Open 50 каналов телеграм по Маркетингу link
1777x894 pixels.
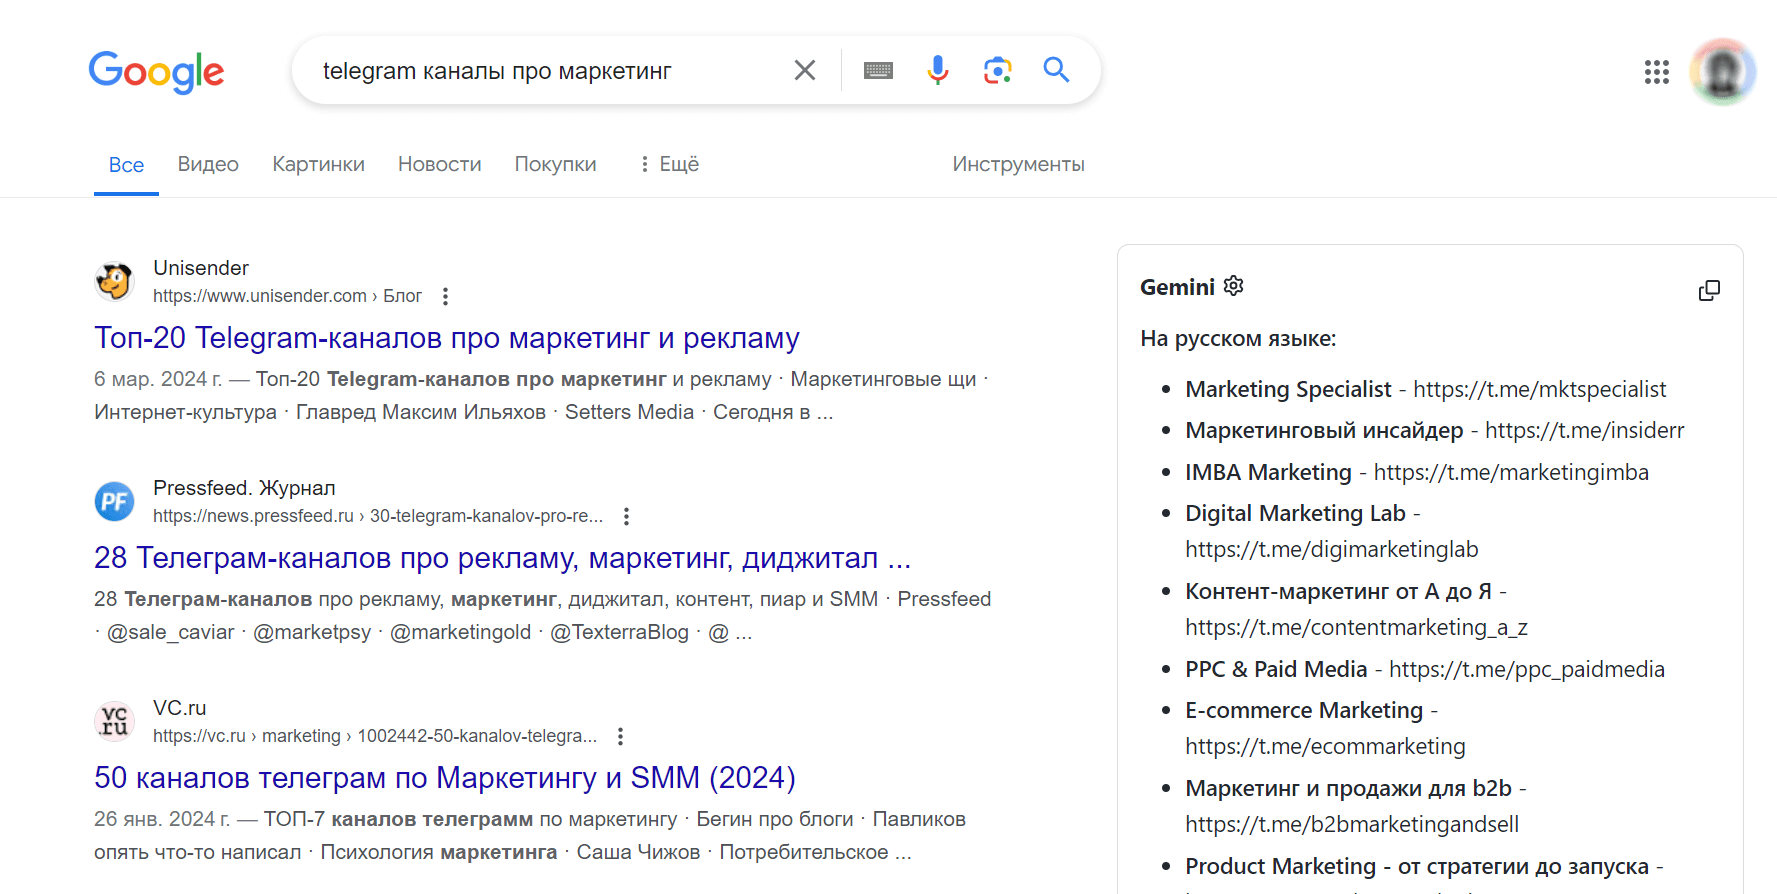(x=445, y=778)
